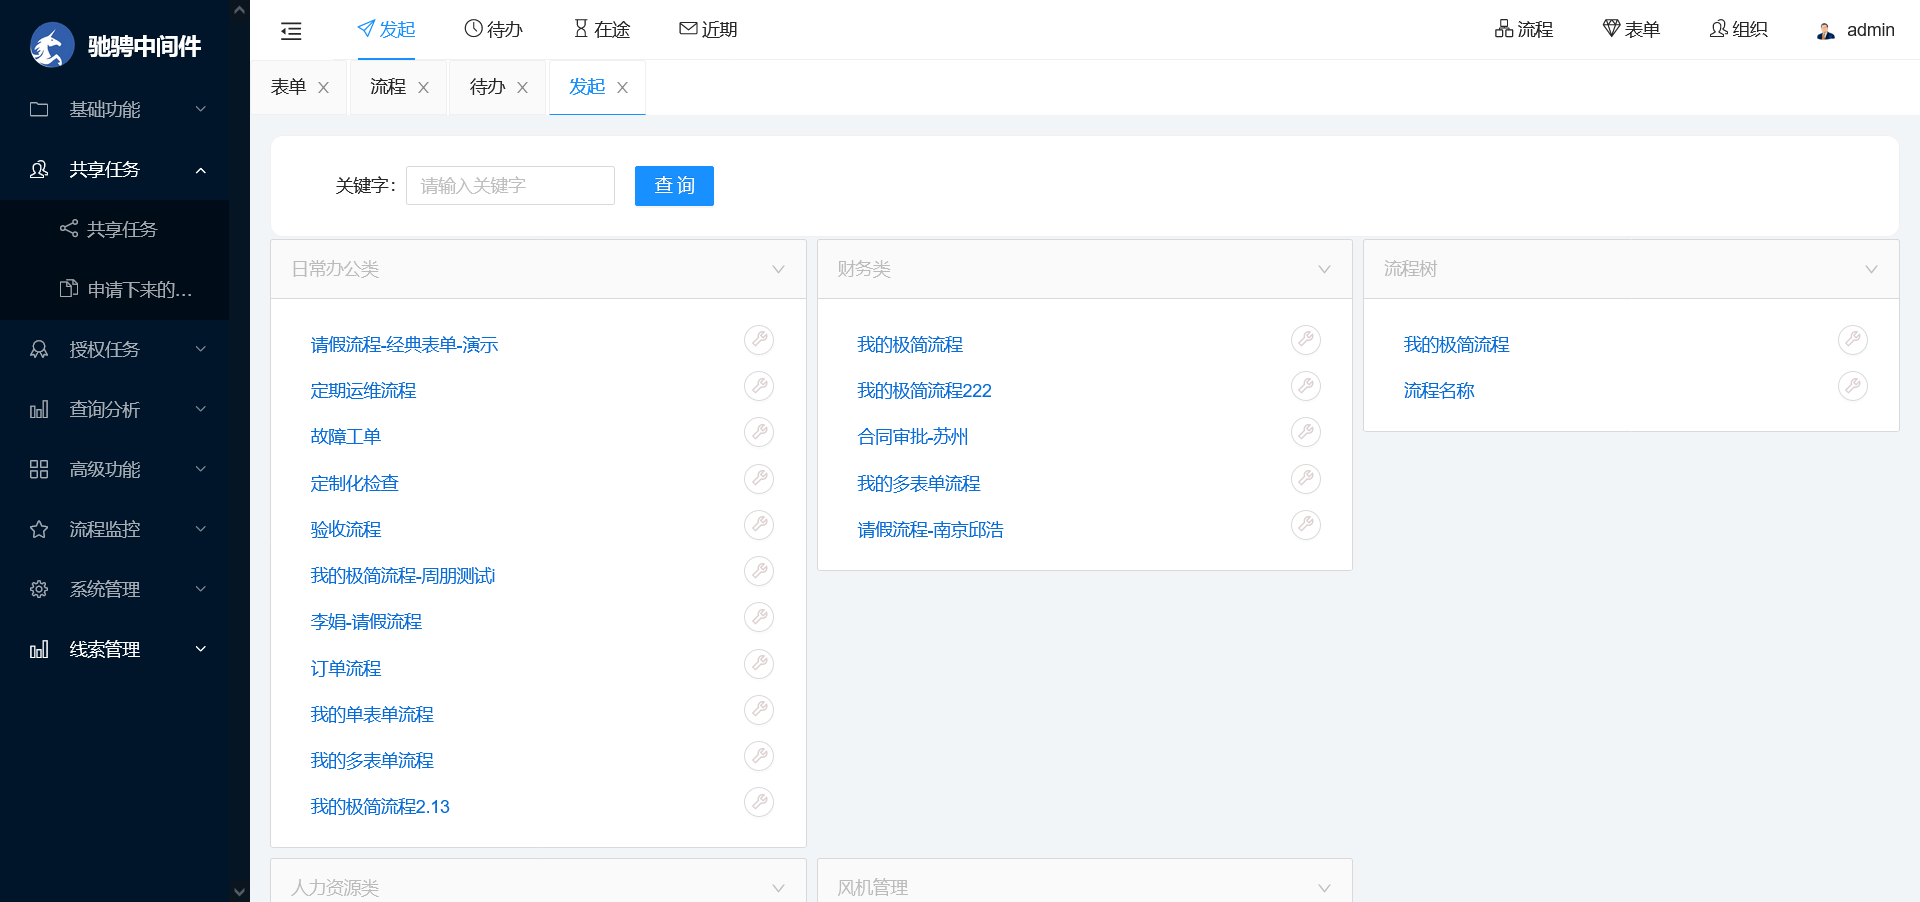The height and width of the screenshot is (902, 1920).
Task: Click the hamburger menu collapse icon
Action: click(x=291, y=31)
